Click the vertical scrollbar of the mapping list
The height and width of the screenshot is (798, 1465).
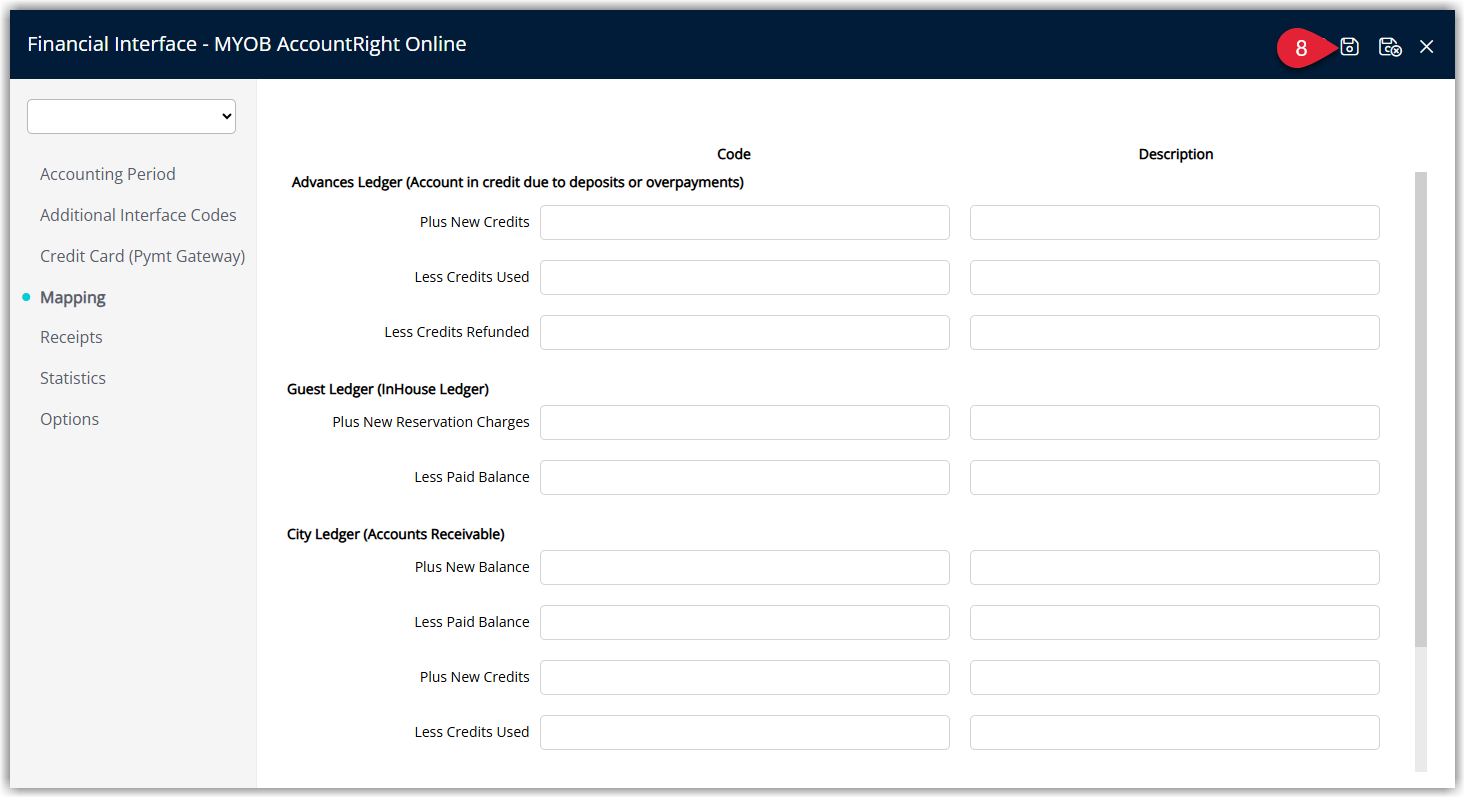1421,410
